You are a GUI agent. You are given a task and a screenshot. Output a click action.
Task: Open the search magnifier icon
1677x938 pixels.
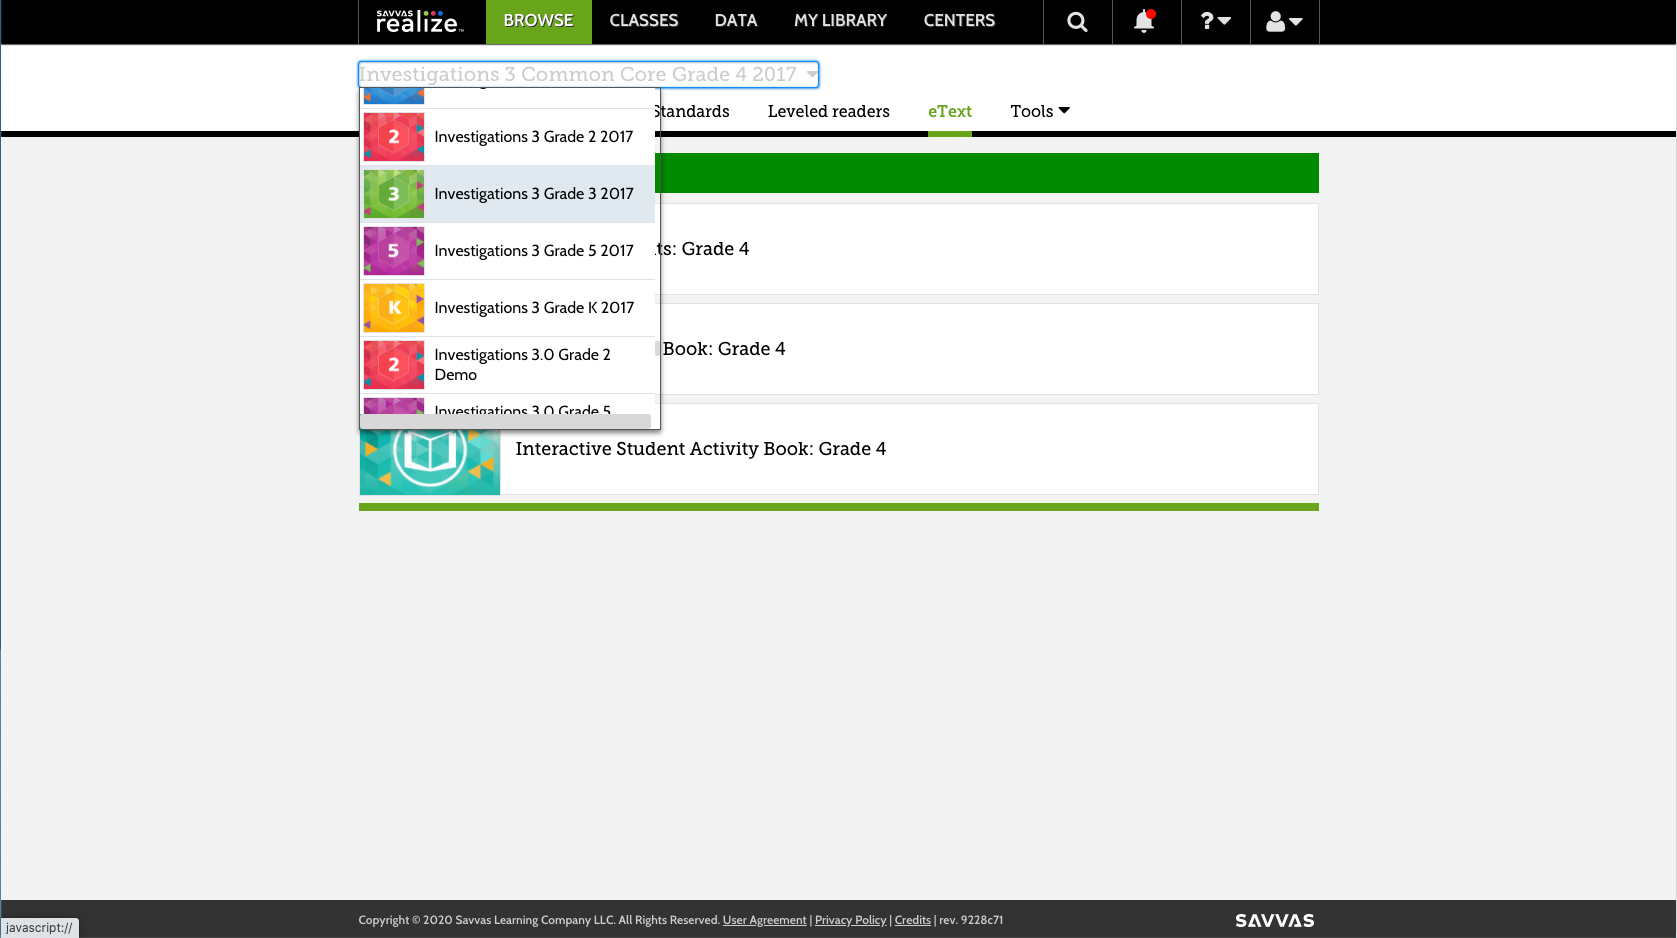[x=1077, y=22]
